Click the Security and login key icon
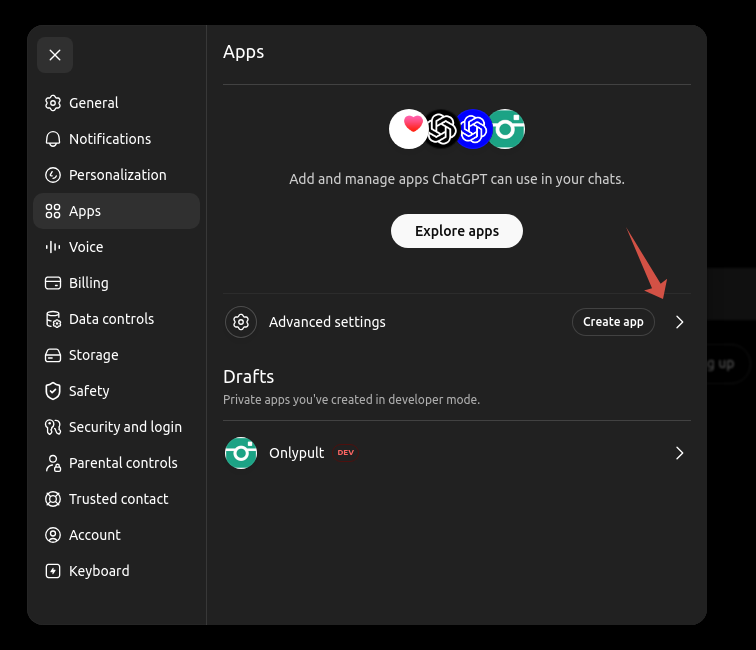 coord(53,427)
